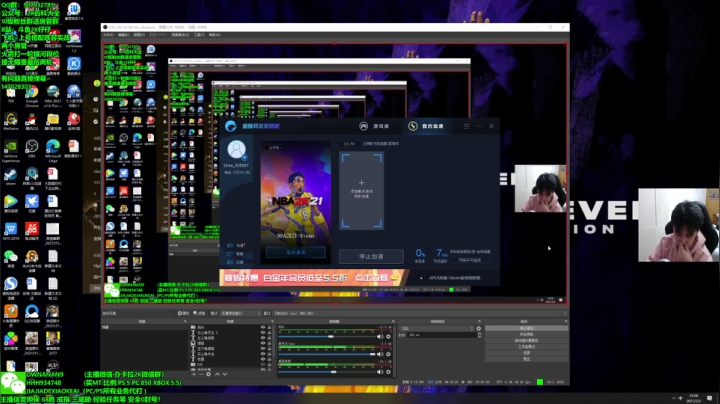Toggle lock on the third source row
The image size is (720, 404).
(269, 337)
